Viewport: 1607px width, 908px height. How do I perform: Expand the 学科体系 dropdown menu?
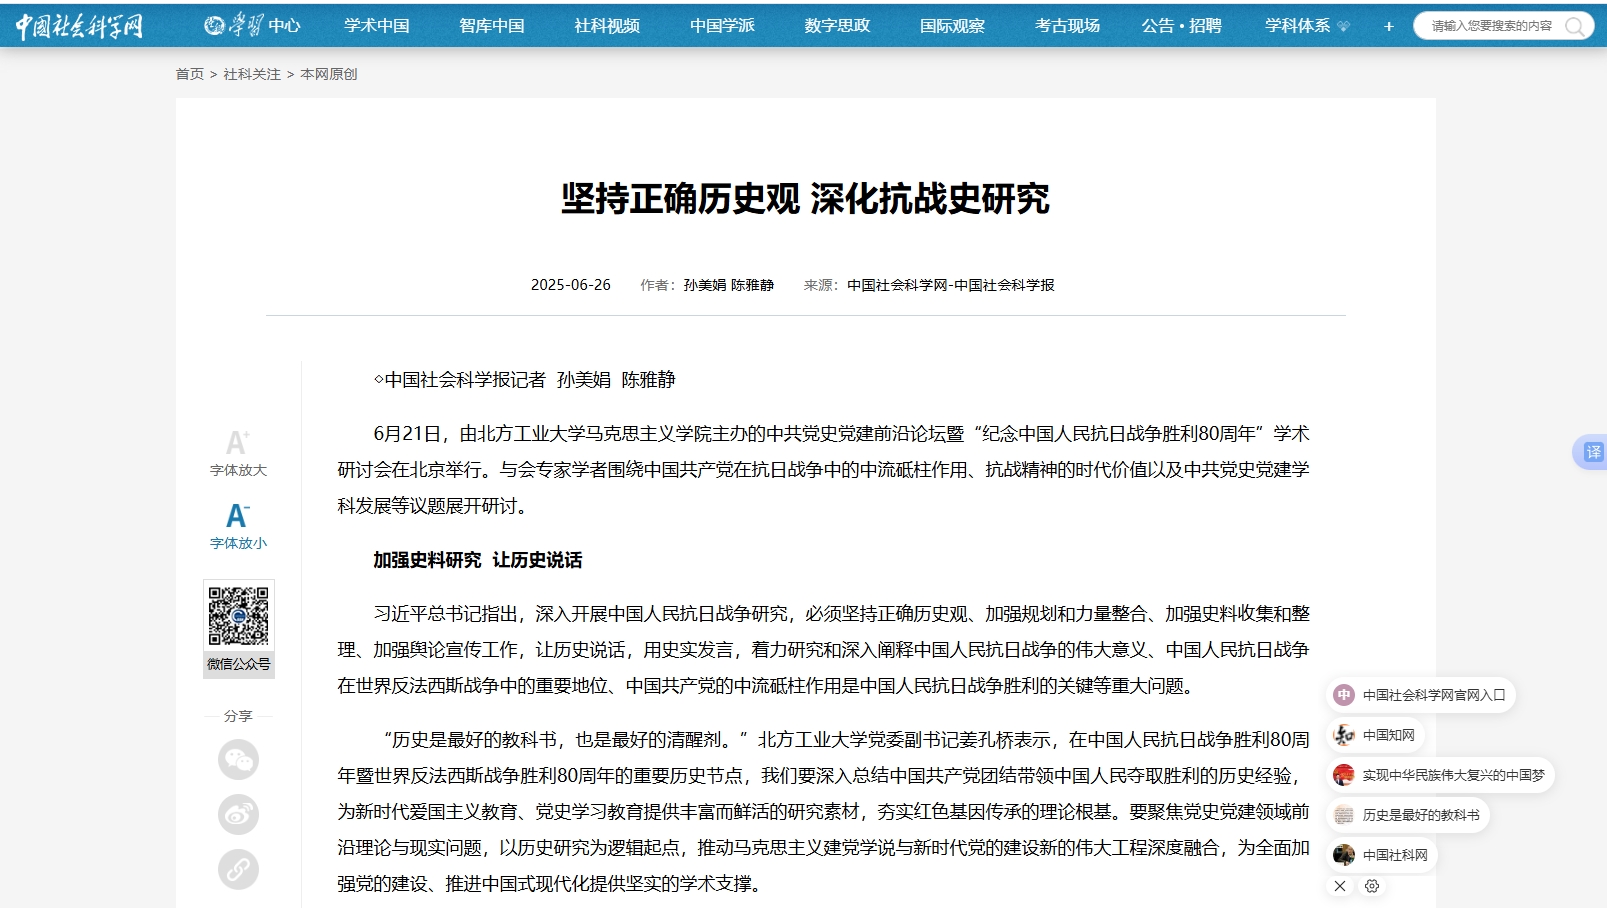click(1306, 26)
